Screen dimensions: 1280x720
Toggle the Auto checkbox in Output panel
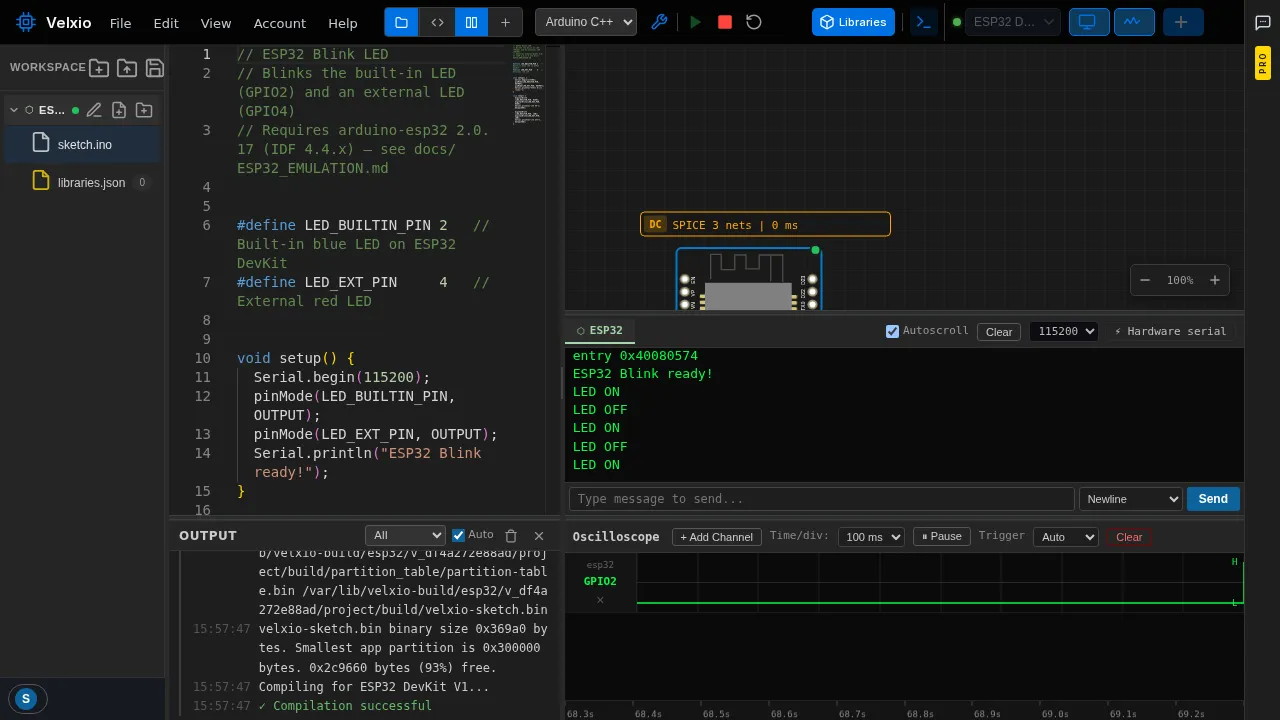(x=459, y=535)
